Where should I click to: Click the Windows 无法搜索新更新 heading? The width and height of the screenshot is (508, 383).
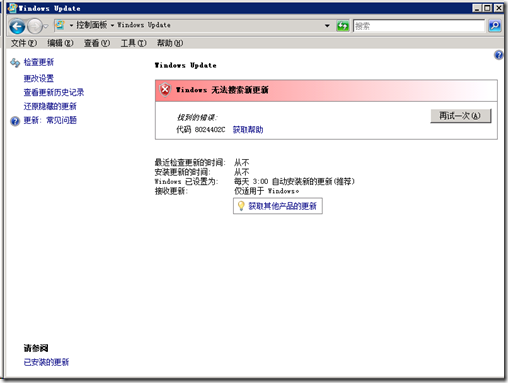tap(222, 90)
